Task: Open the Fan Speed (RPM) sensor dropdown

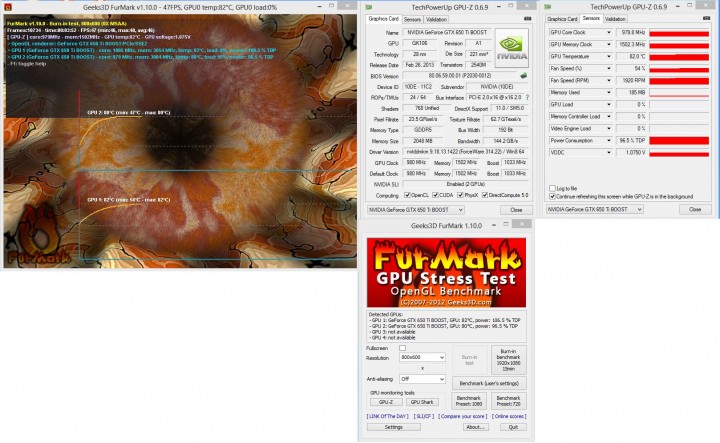Action: coord(608,80)
